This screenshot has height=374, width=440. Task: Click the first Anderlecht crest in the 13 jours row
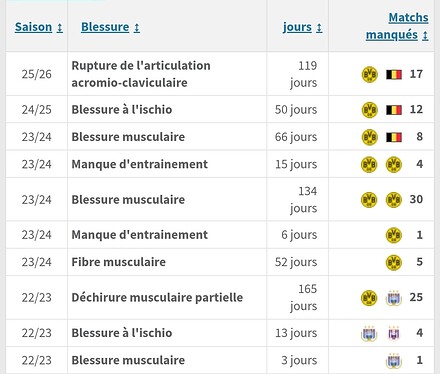[369, 333]
